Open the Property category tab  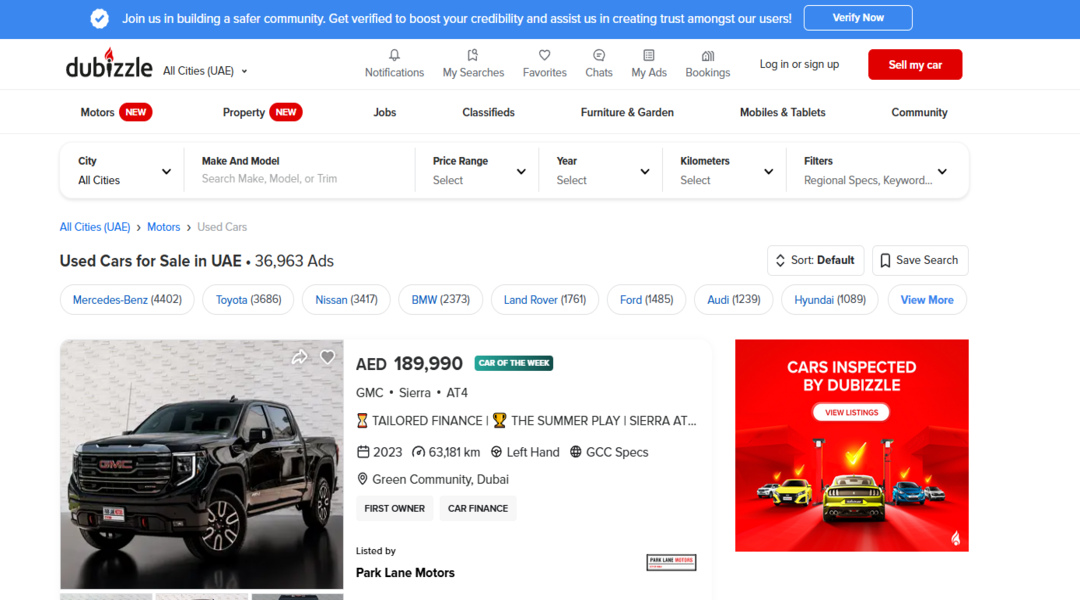coord(262,112)
